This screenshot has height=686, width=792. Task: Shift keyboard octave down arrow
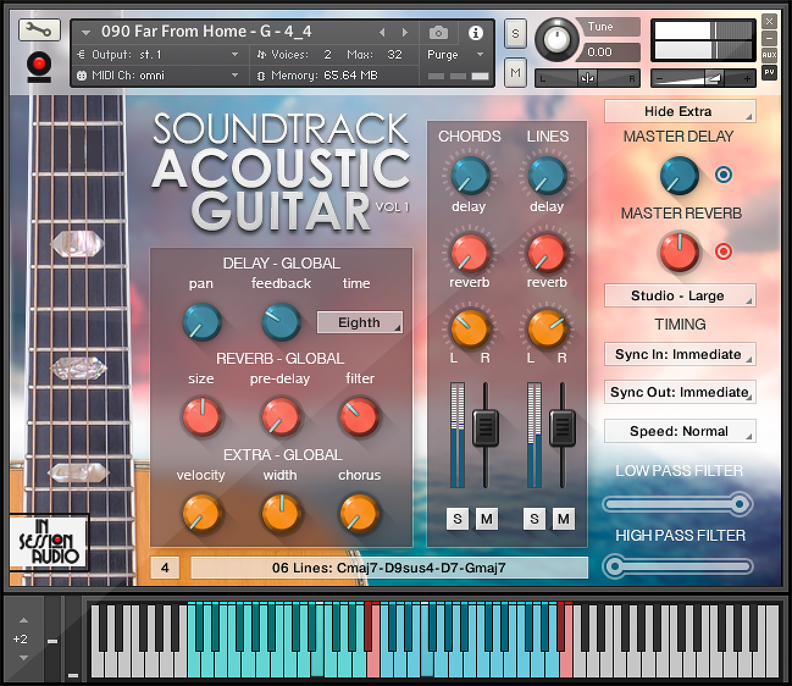coord(24,658)
